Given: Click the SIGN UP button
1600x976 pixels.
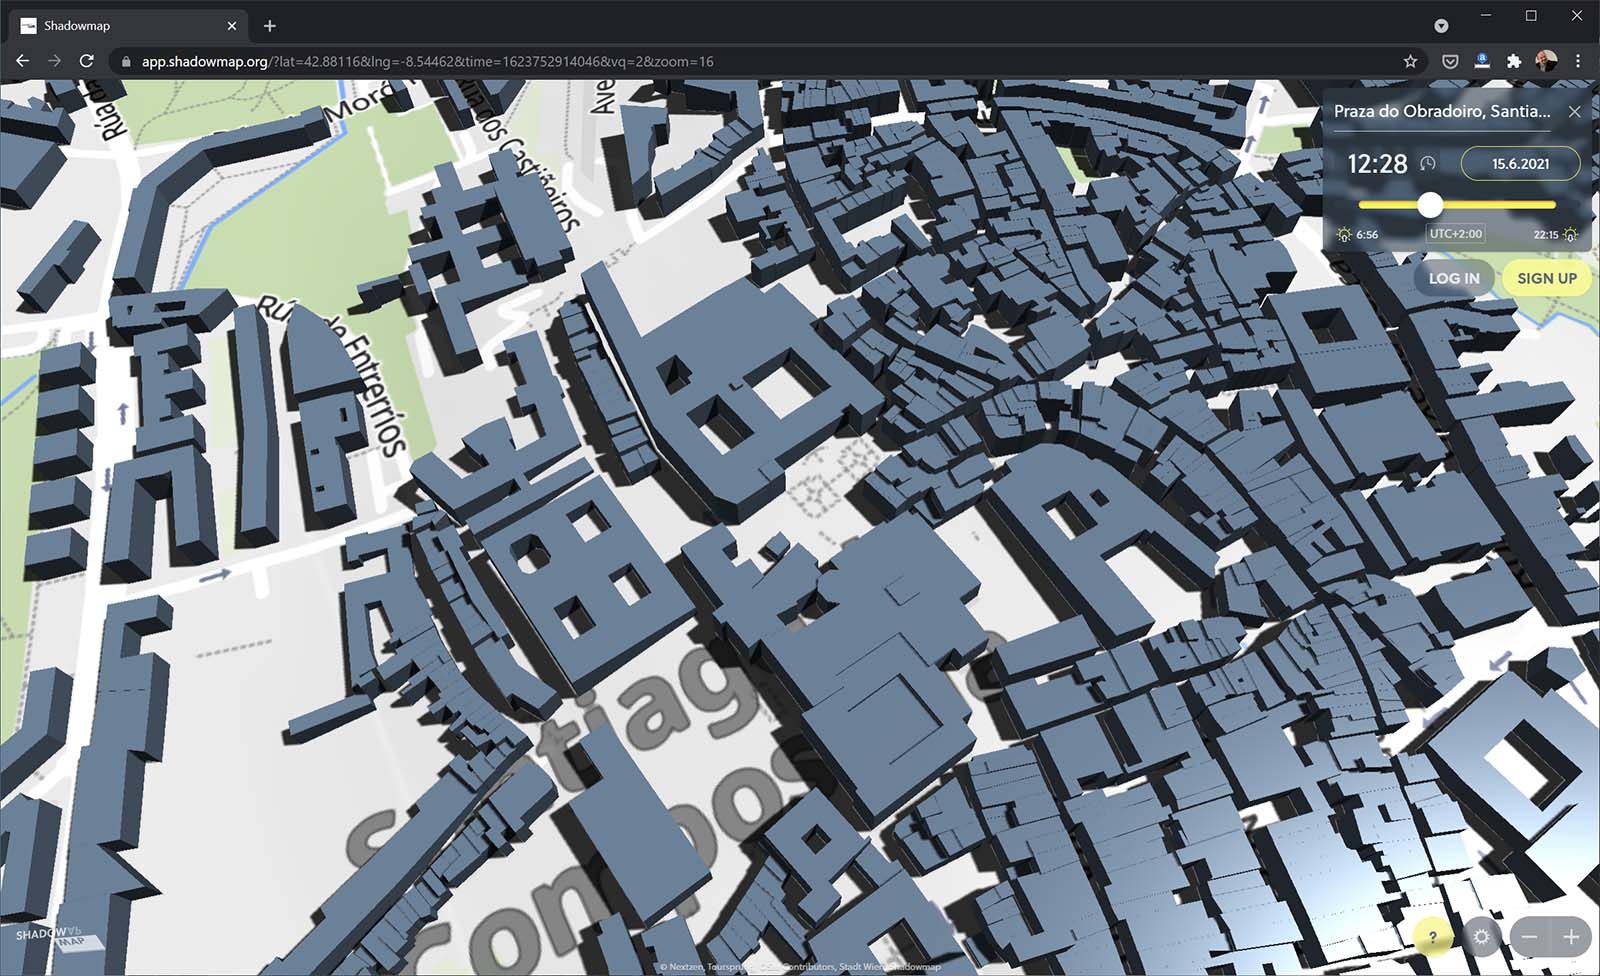Looking at the screenshot, I should click(x=1547, y=278).
